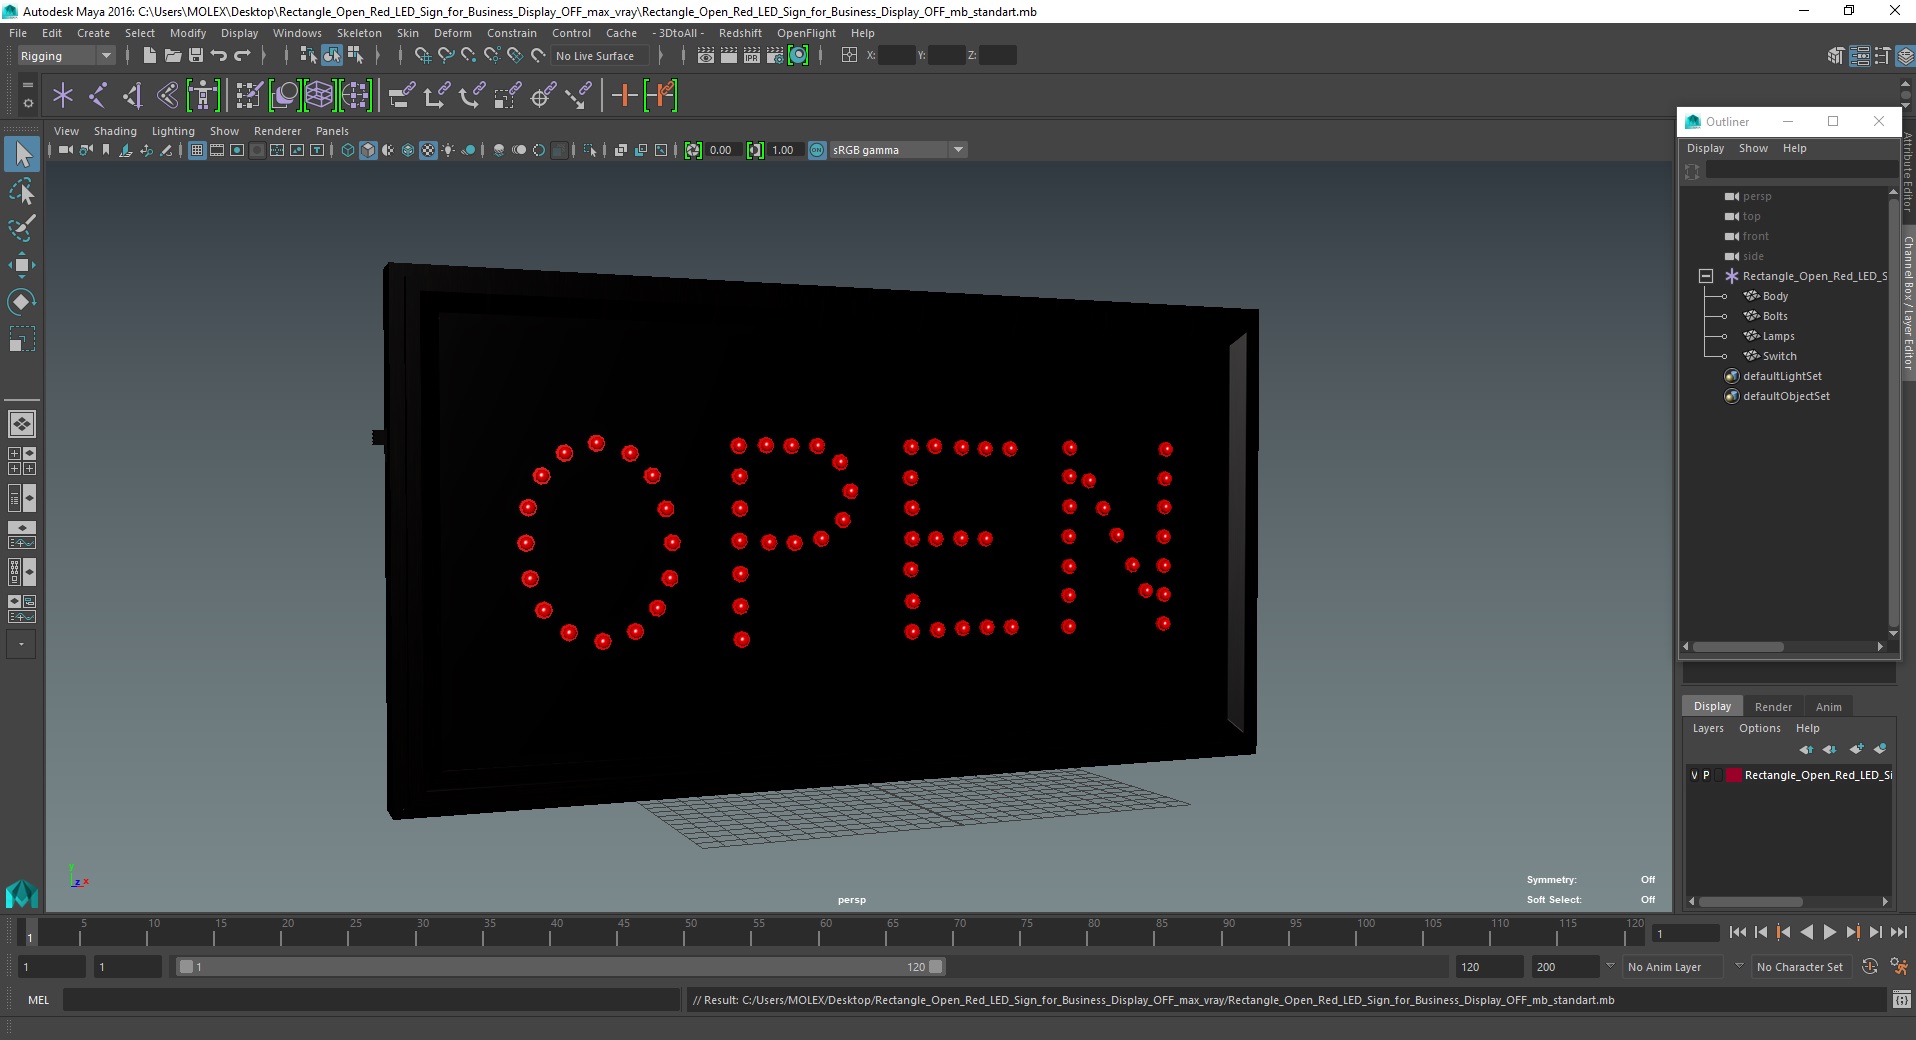Image resolution: width=1916 pixels, height=1040 pixels.
Task: Open the sRGB gamma view transform dropdown
Action: (x=898, y=150)
